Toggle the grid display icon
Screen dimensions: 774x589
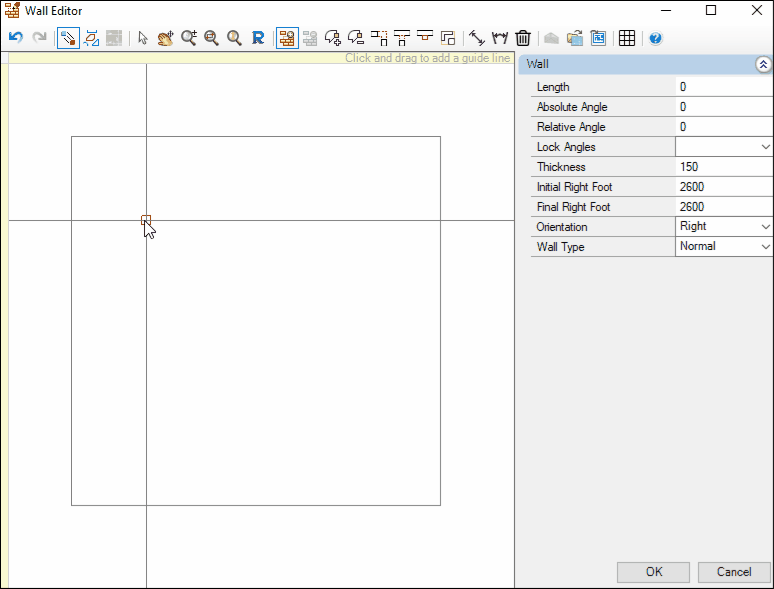click(627, 38)
